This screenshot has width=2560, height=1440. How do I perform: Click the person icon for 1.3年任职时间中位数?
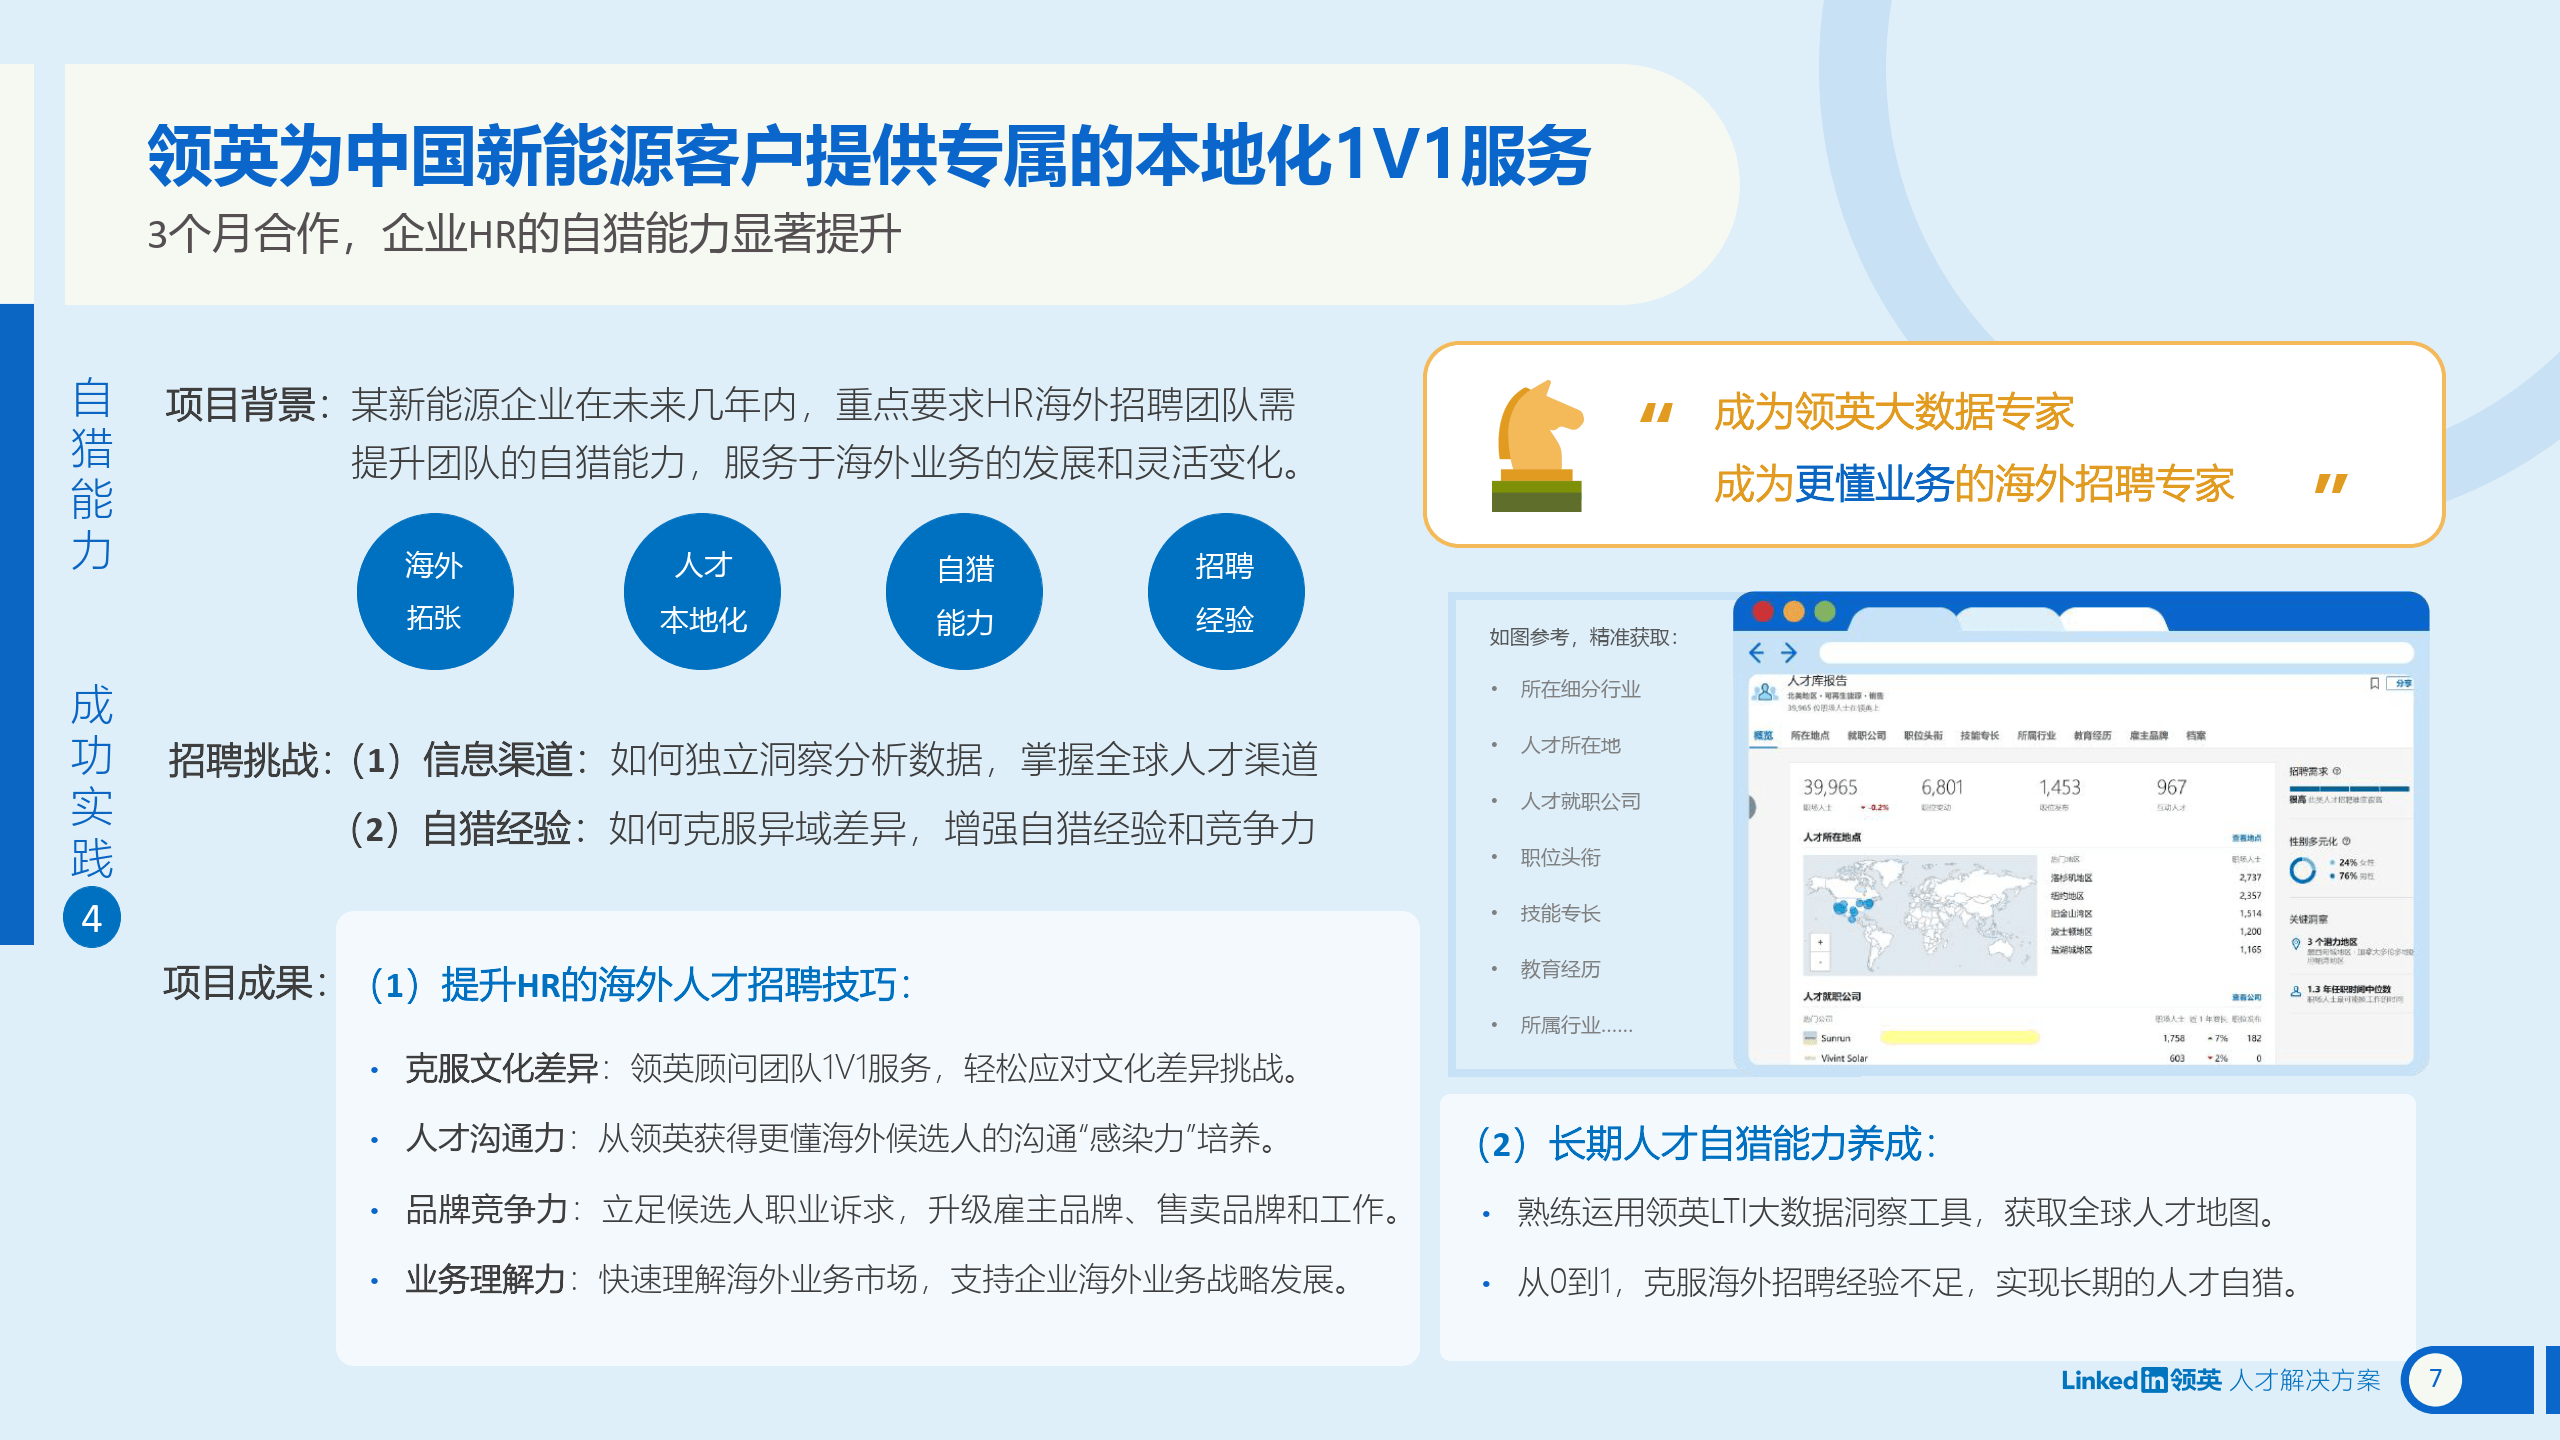point(2296,991)
